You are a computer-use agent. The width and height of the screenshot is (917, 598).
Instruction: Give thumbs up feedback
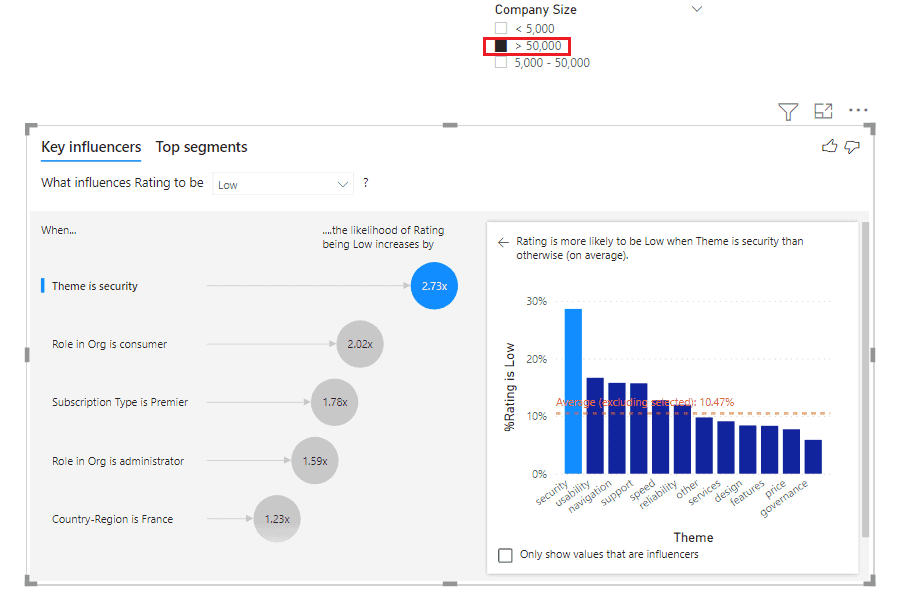(829, 146)
